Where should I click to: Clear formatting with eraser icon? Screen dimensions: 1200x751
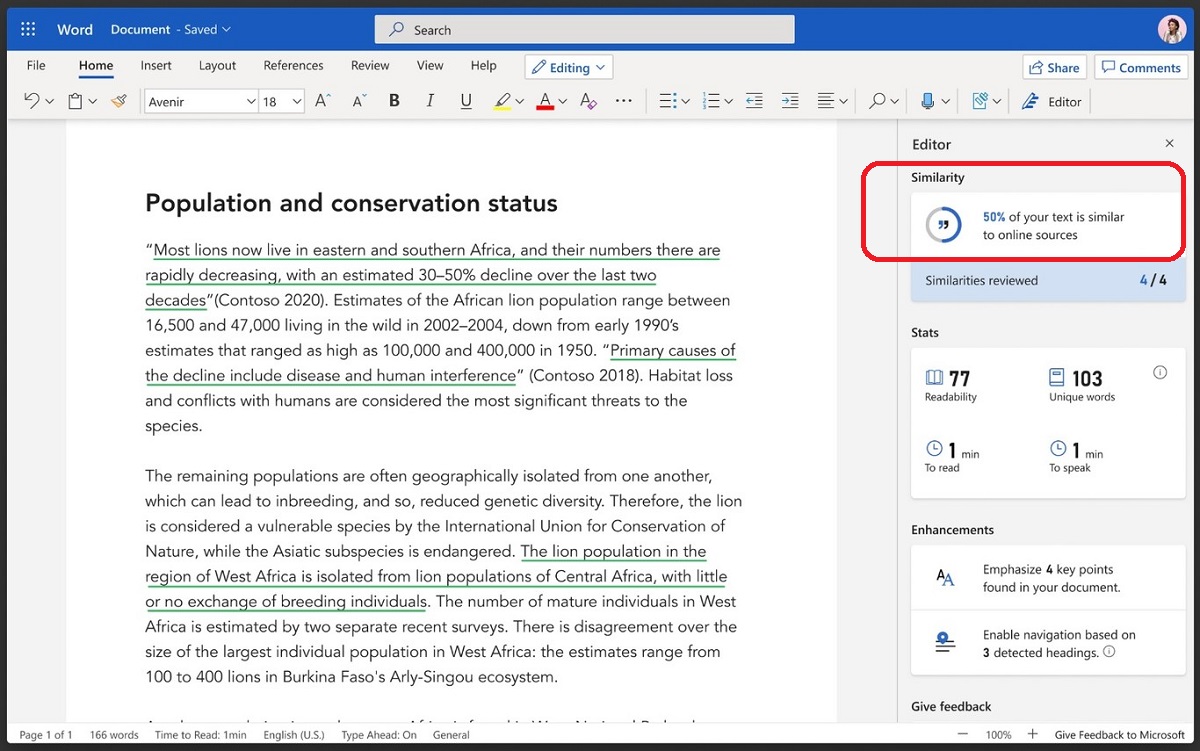pyautogui.click(x=588, y=101)
